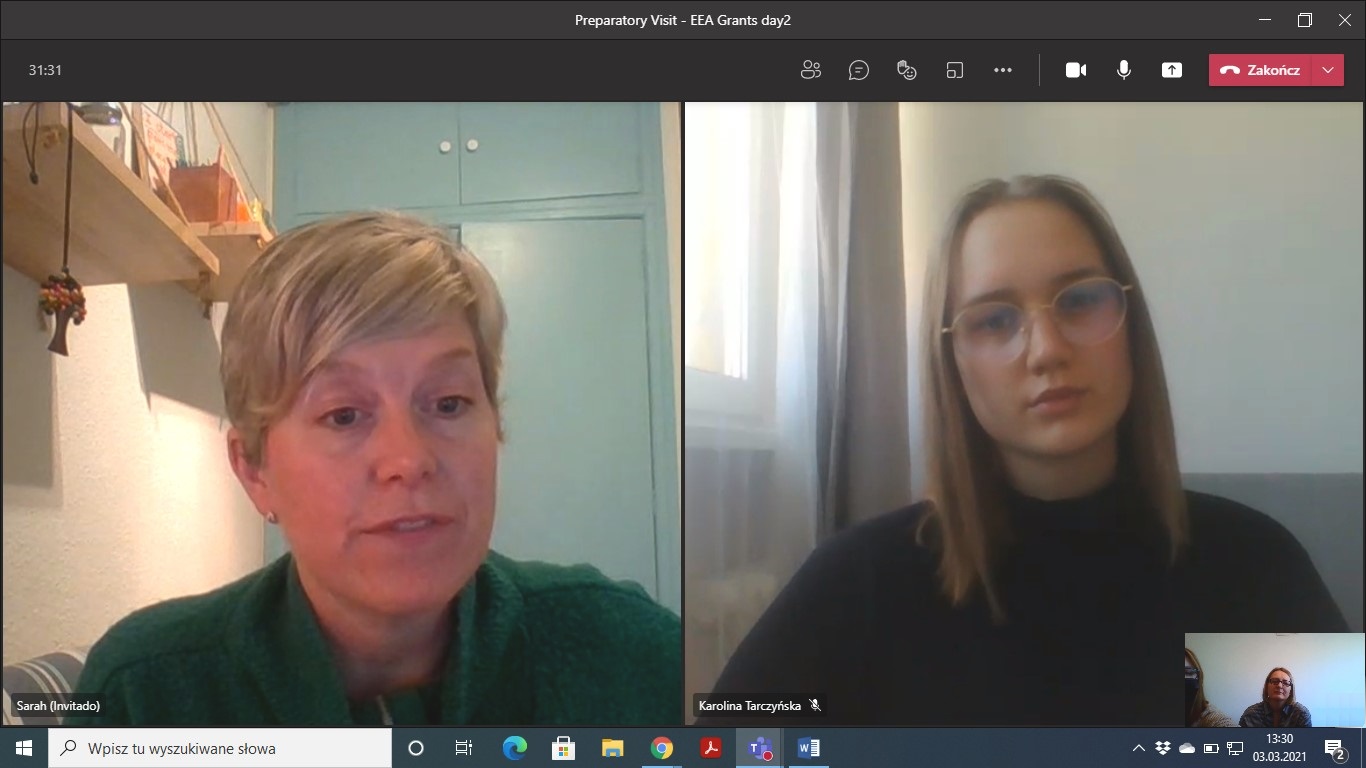
Task: Click the self-view video thumbnail
Action: point(1275,680)
